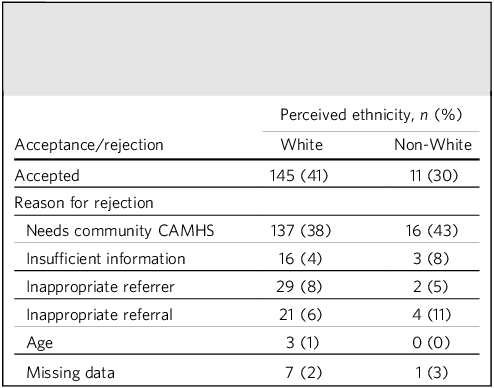This screenshot has width=494, height=388.
Task: Click the Inappropriate referral row label
Action: point(99,315)
